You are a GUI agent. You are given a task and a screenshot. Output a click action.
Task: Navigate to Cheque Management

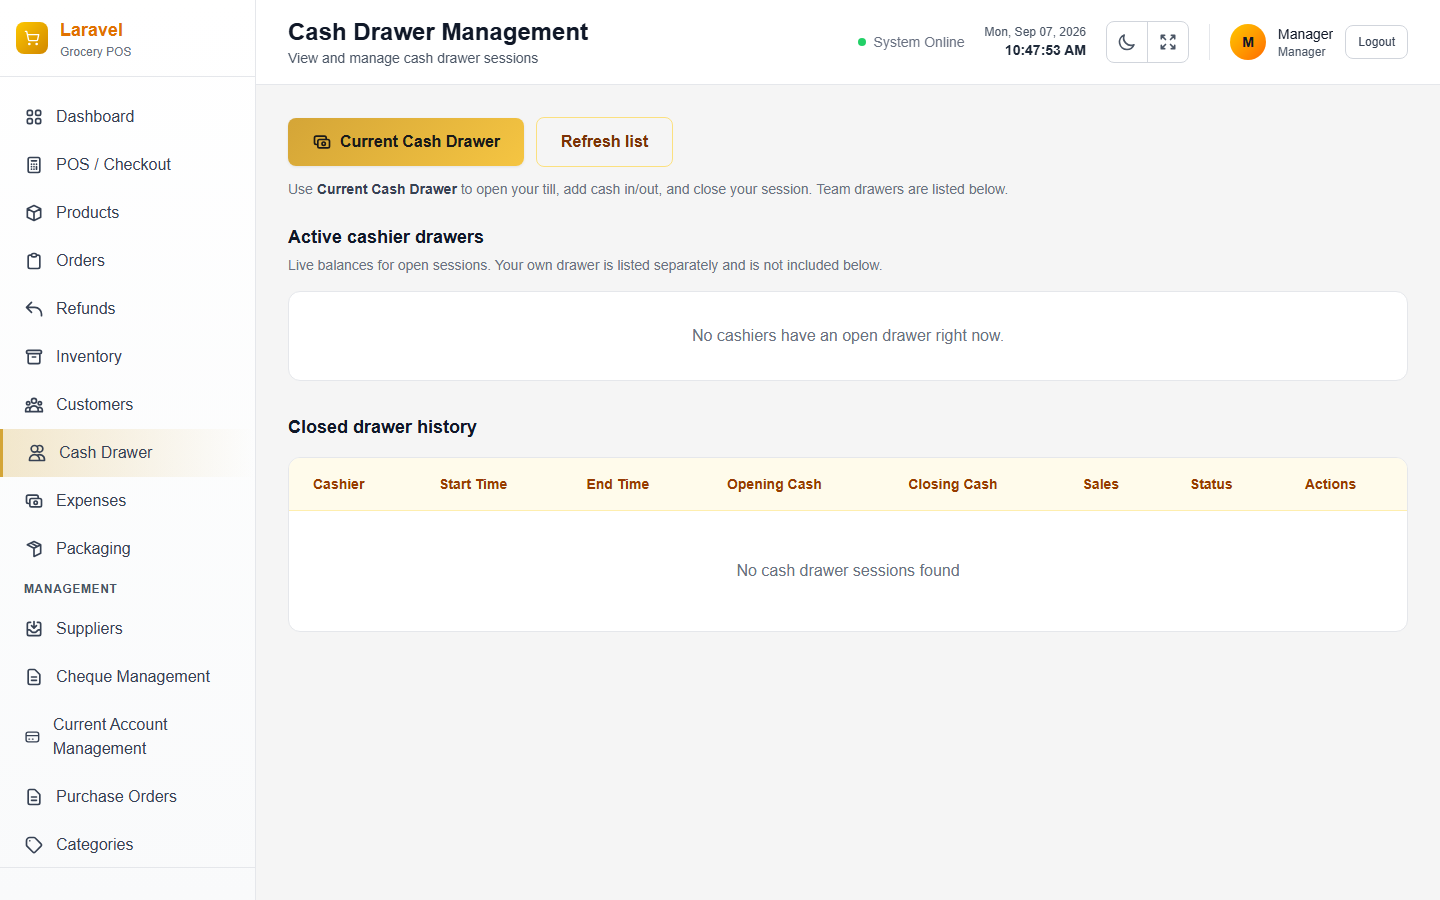coord(128,677)
